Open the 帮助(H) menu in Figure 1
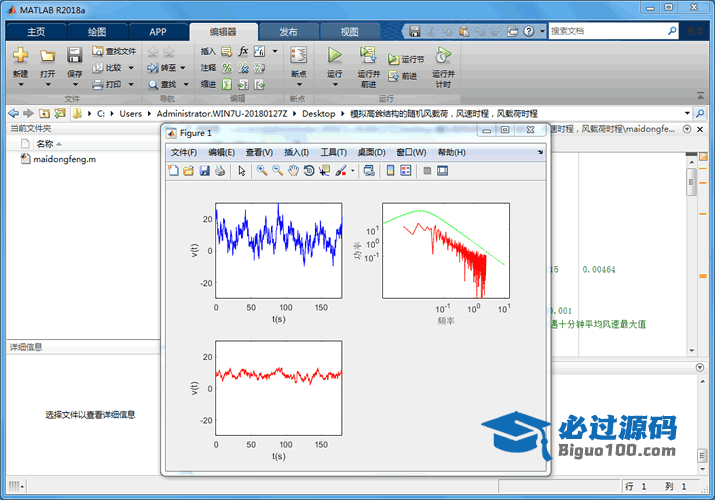Screen dimensions: 715x500 (x=451, y=152)
